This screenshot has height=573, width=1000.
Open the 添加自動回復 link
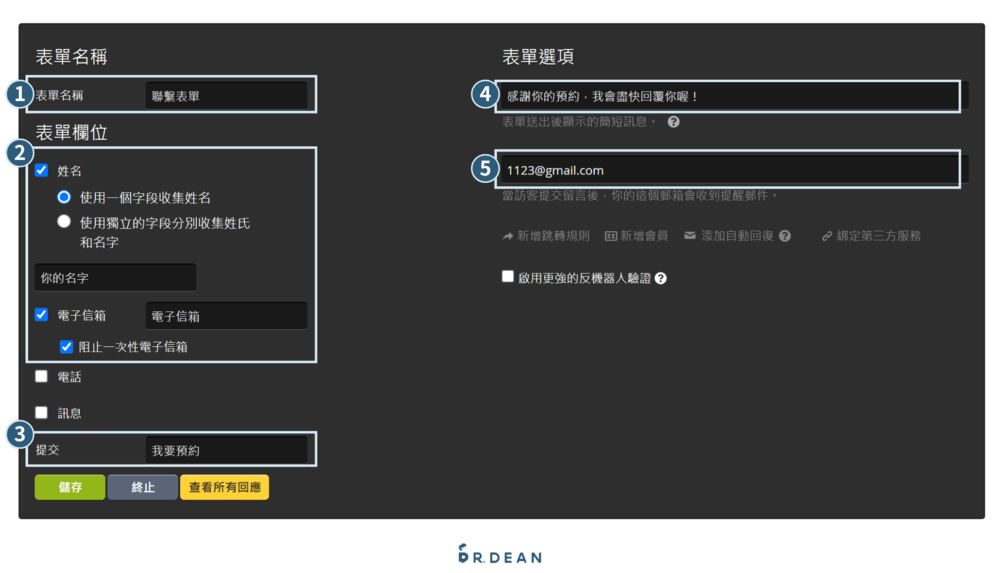point(737,236)
